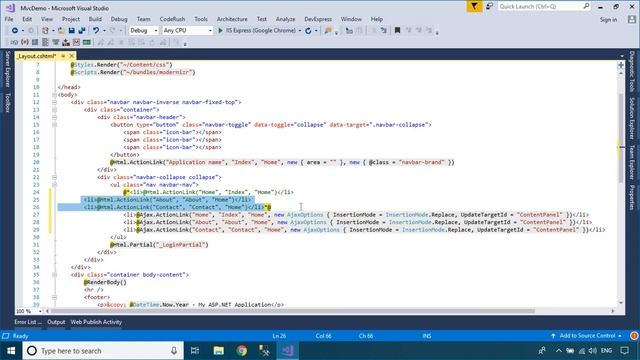Click the editor vertical scrollbar thumb
The height and width of the screenshot is (360, 640).
coord(621,139)
